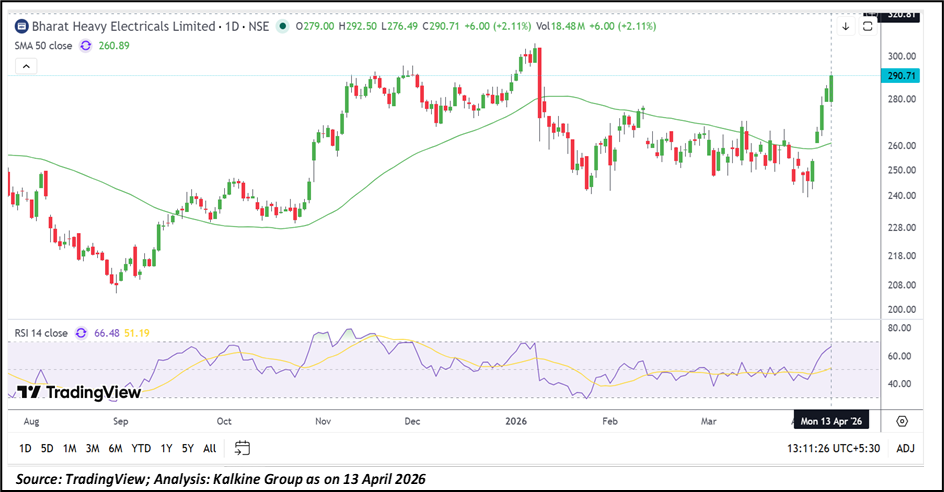The width and height of the screenshot is (944, 492).
Task: Click the maximize chart pane icon
Action: click(867, 26)
